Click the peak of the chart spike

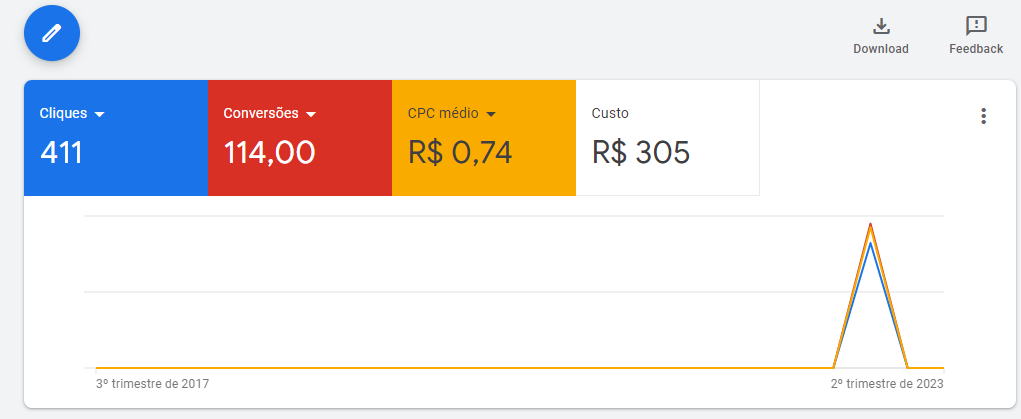click(871, 225)
